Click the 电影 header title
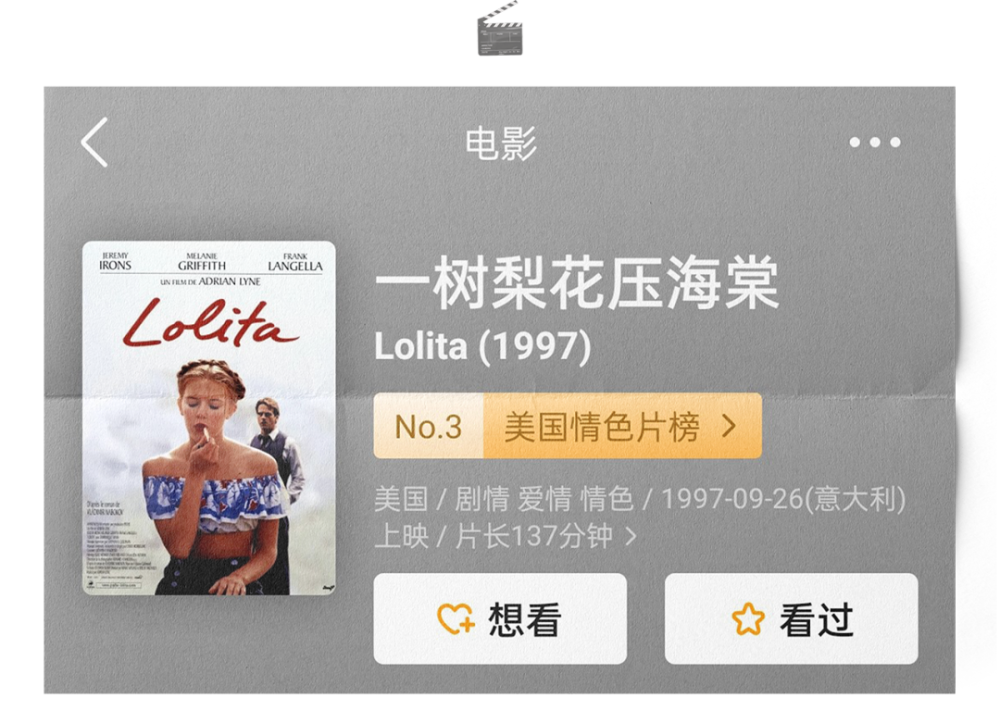This screenshot has height=723, width=1000. pyautogui.click(x=501, y=143)
